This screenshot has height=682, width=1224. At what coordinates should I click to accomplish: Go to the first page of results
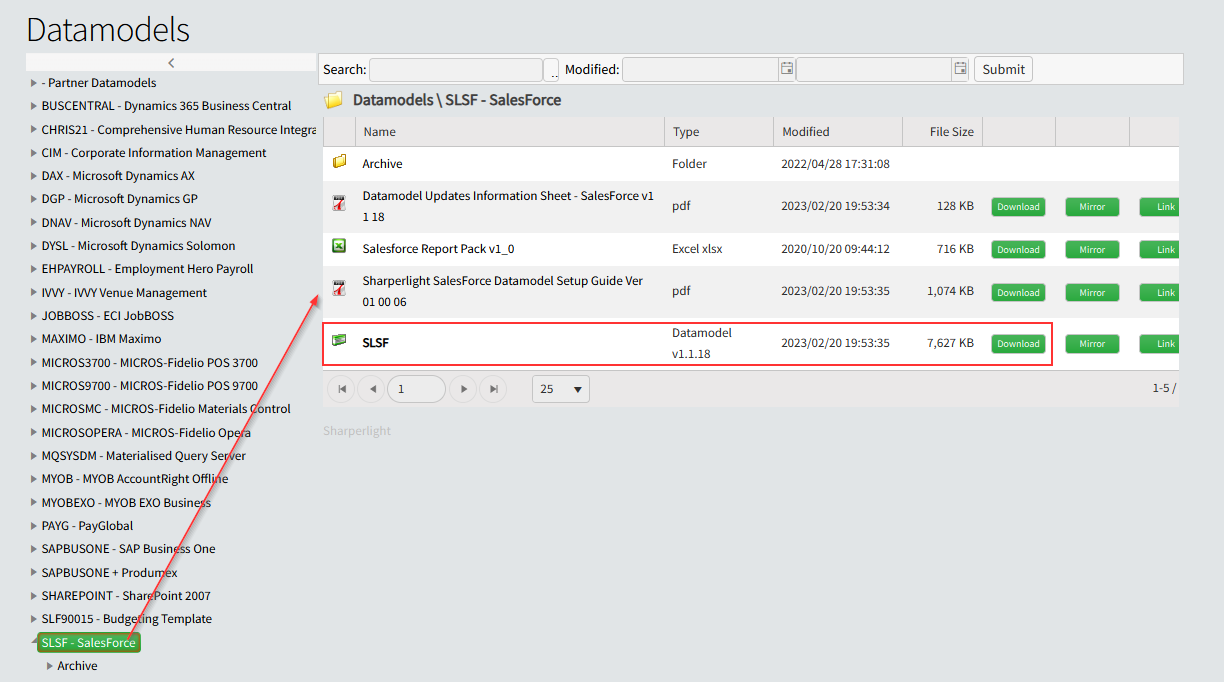342,388
